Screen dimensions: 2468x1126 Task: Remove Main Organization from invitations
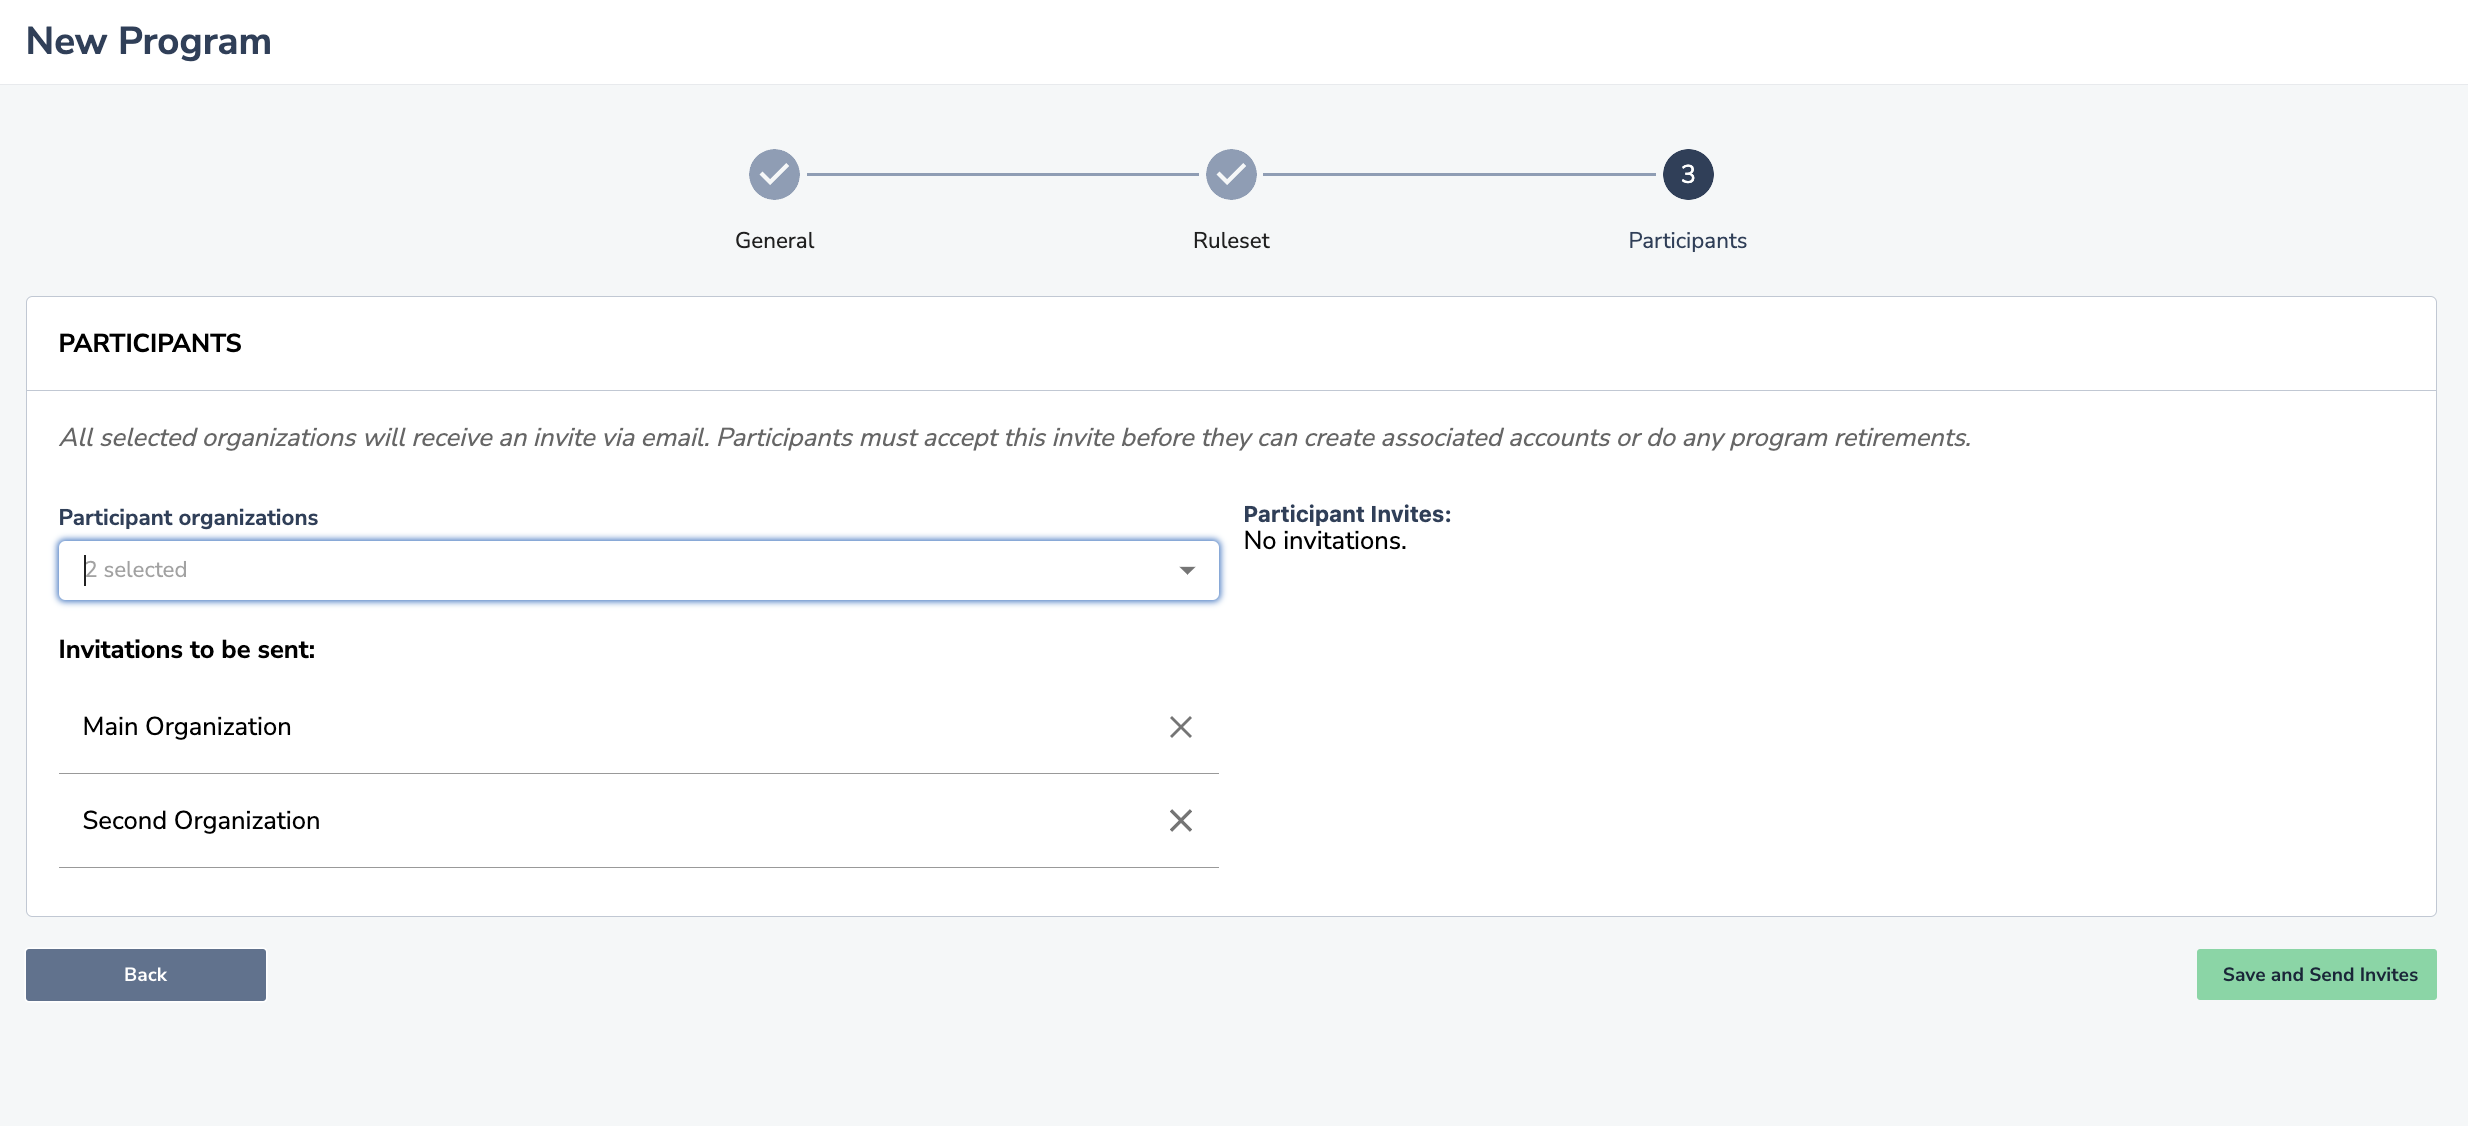pyautogui.click(x=1180, y=727)
